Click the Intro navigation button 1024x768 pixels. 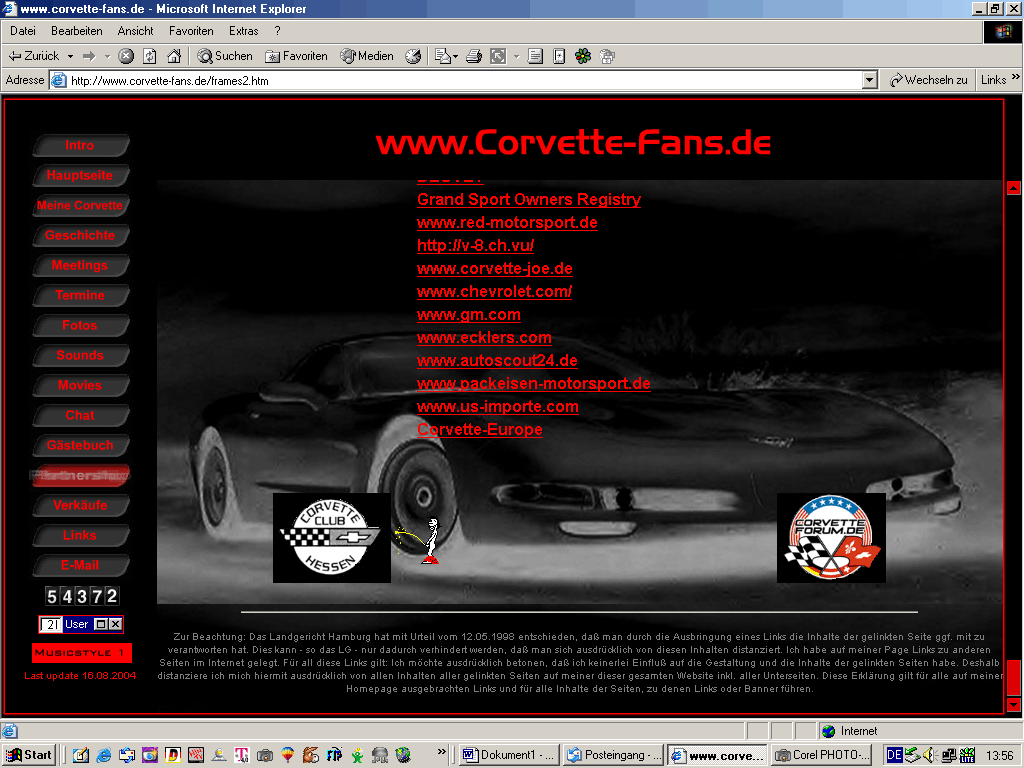click(x=80, y=146)
